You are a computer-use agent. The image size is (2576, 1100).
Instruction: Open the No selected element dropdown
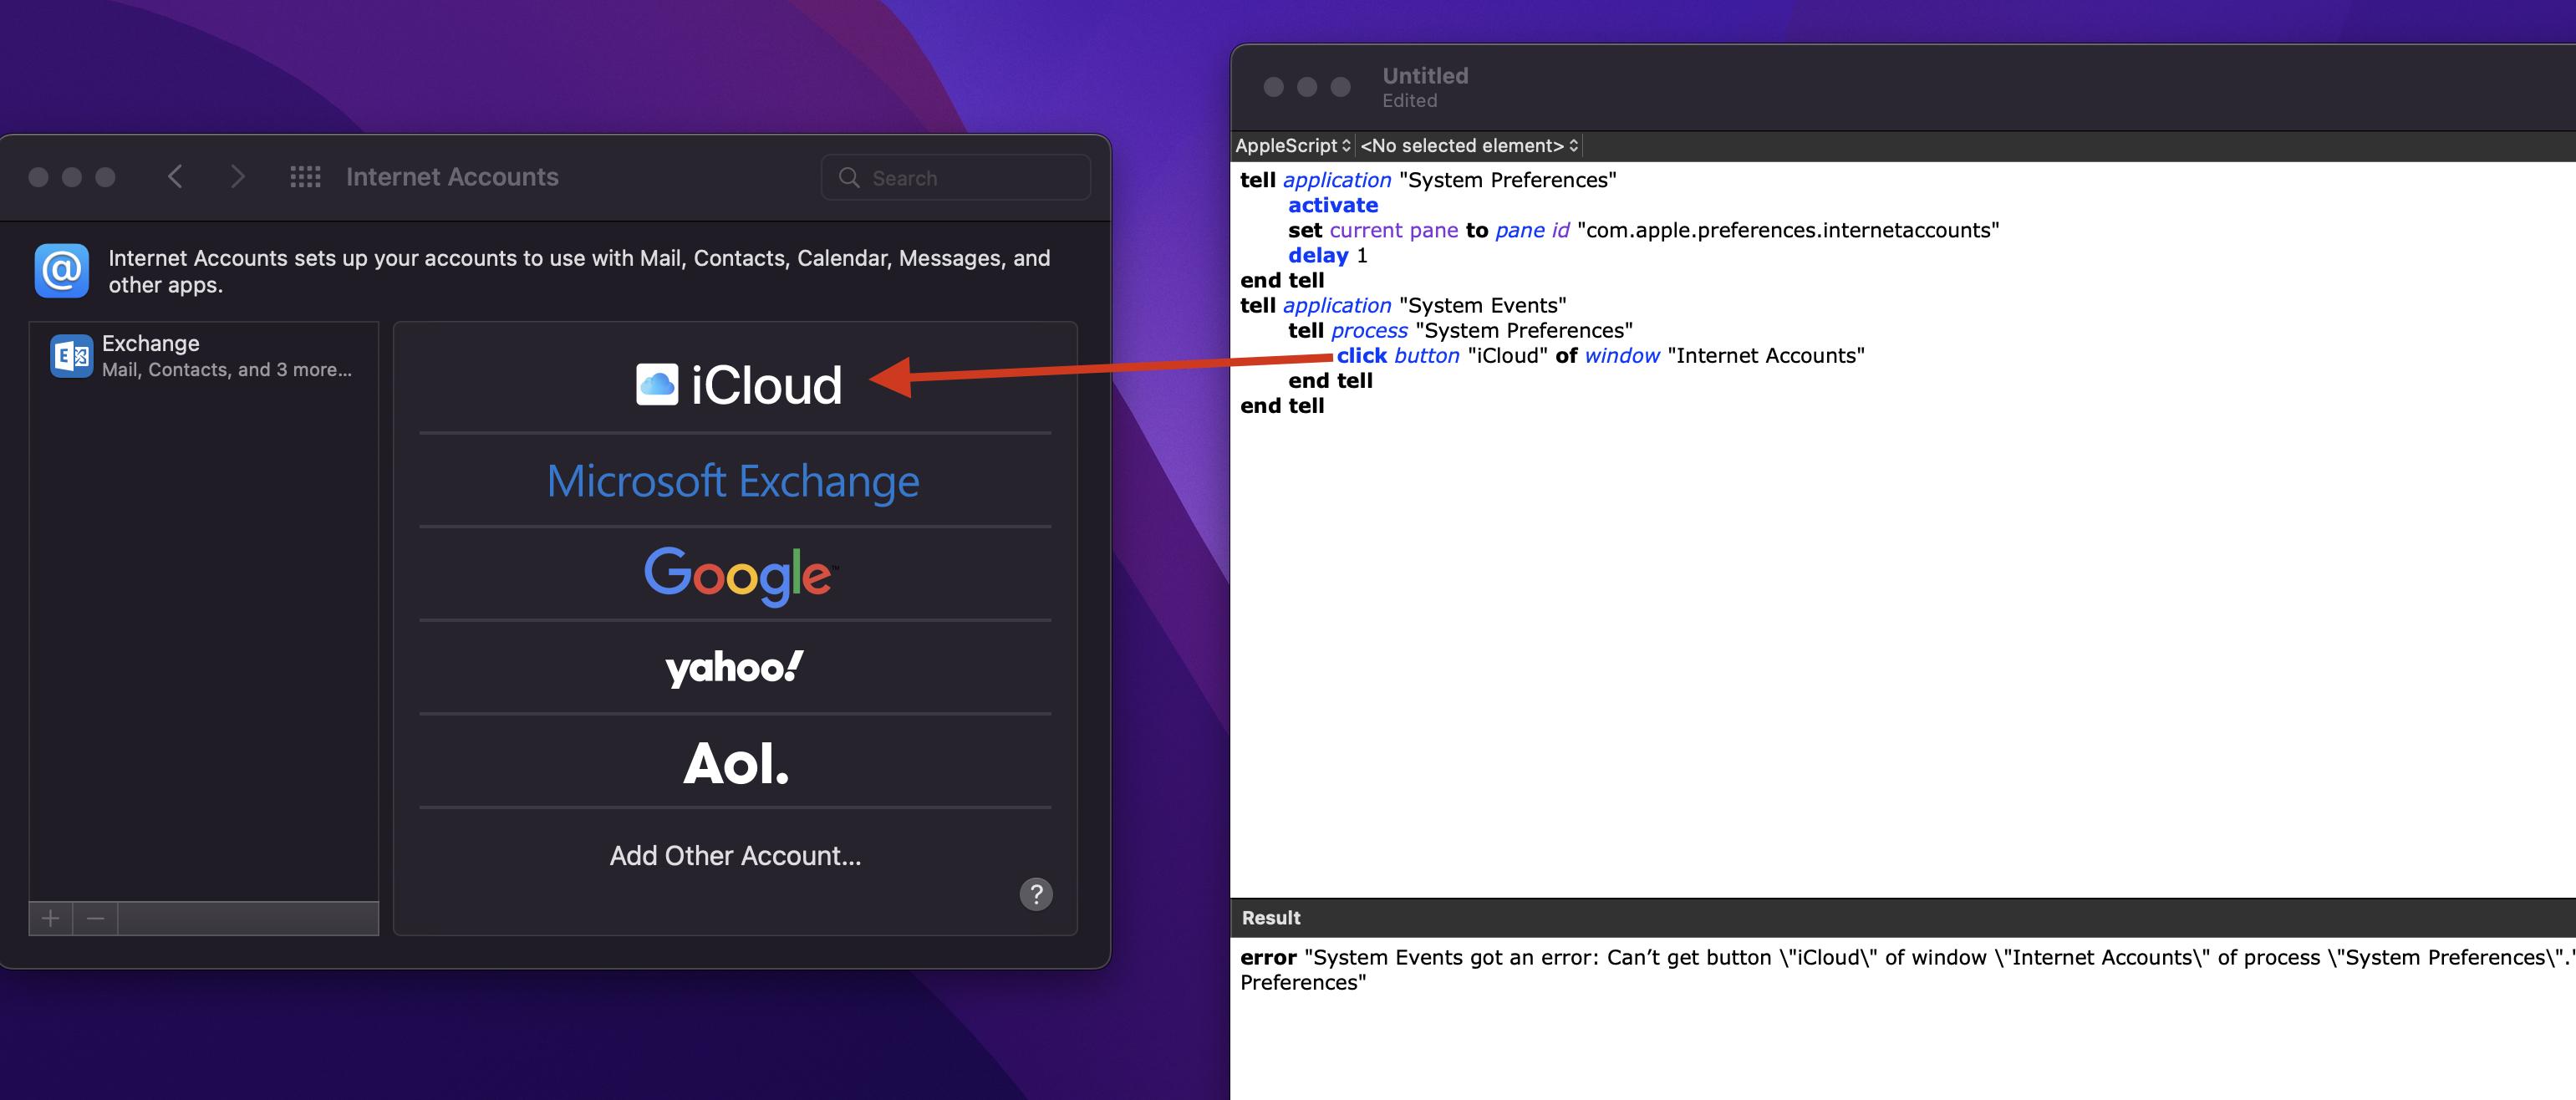(1469, 146)
